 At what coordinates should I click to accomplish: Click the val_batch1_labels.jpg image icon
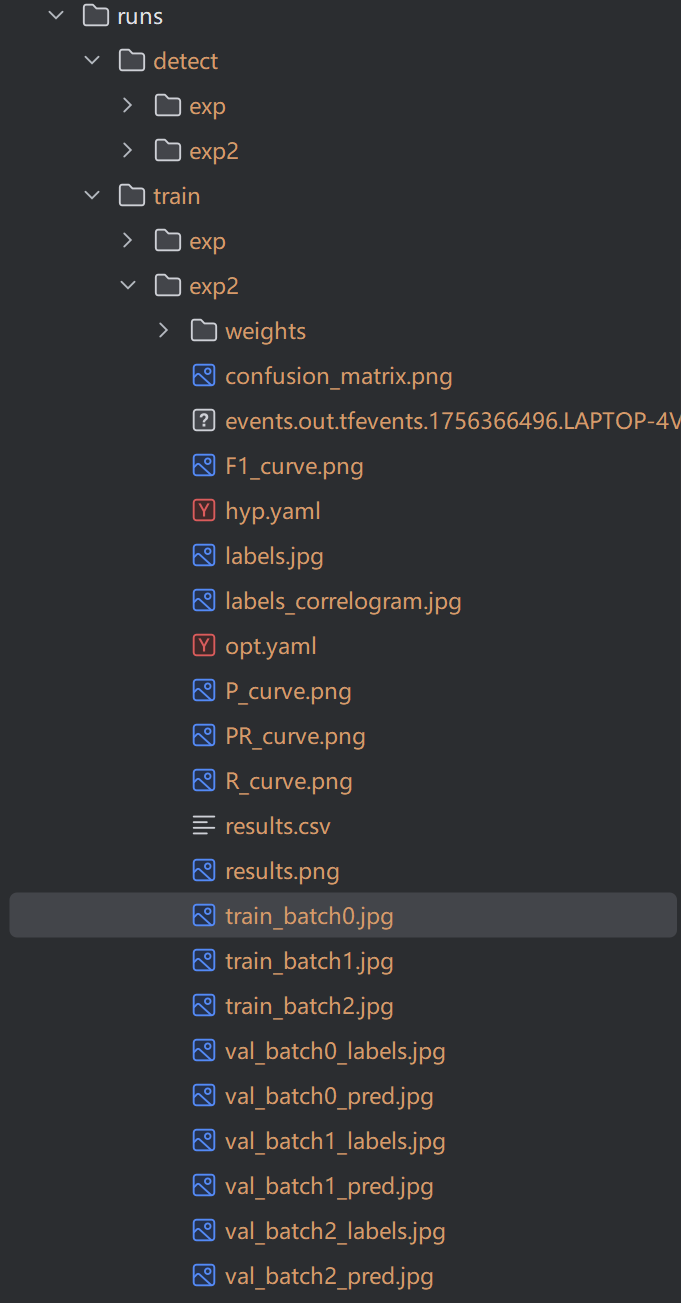[204, 1141]
